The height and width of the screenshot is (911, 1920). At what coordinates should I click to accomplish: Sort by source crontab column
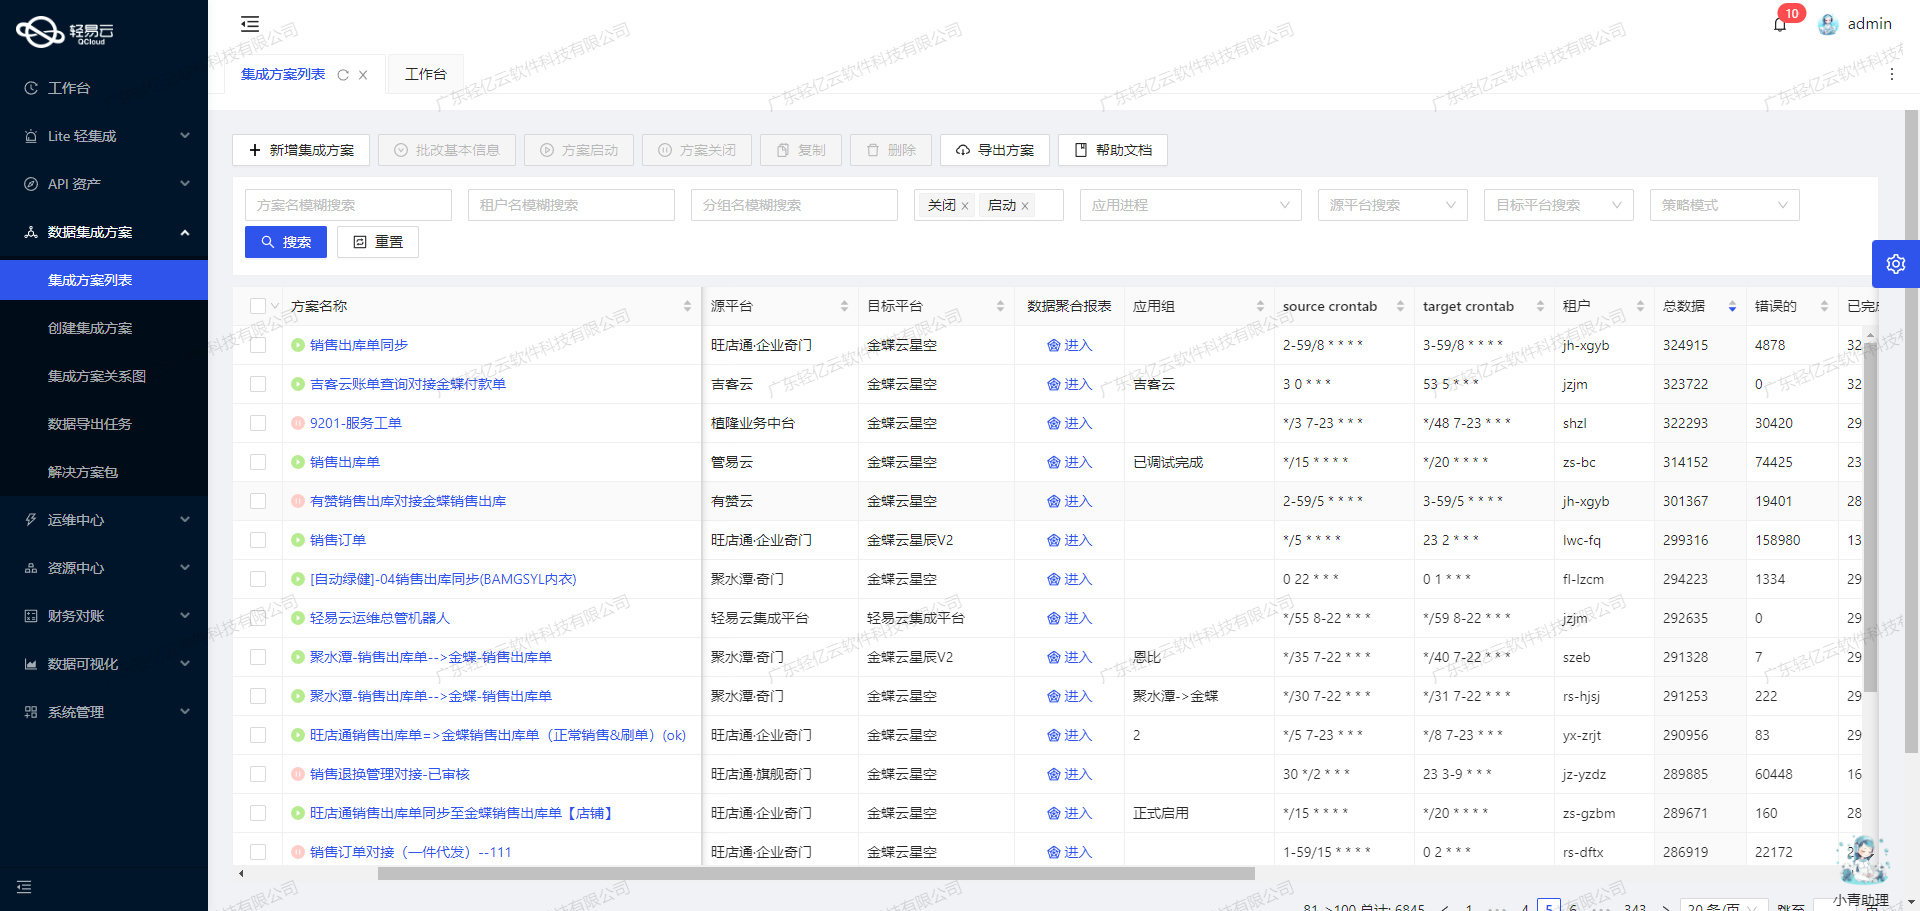pos(1400,306)
